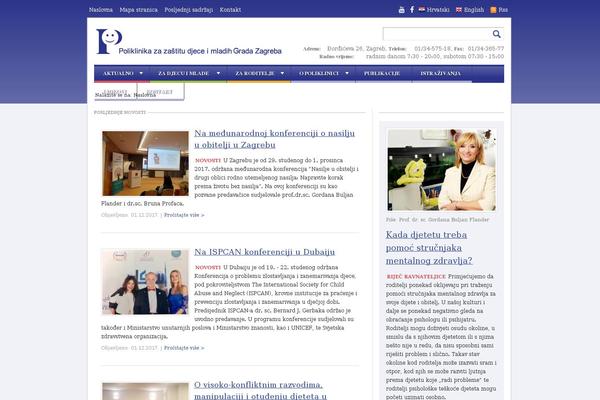This screenshot has height=400, width=600.
Task: Click the Posljednje novosti section heading
Action: point(120,113)
